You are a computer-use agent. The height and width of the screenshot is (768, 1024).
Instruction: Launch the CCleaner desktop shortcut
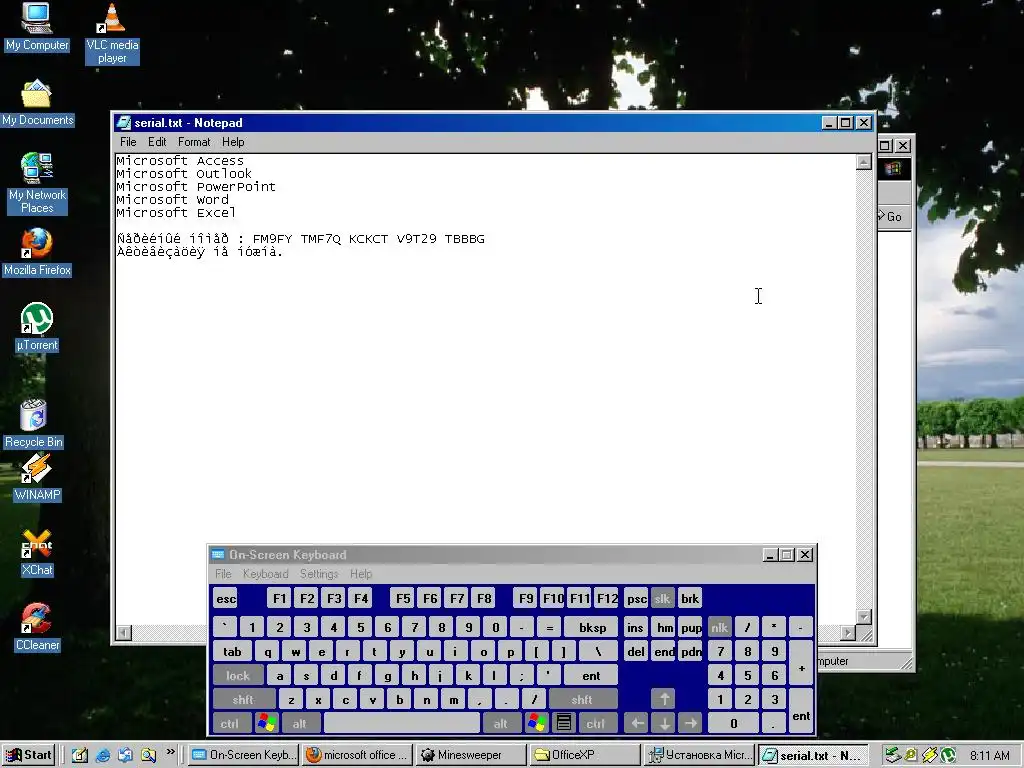tap(37, 628)
